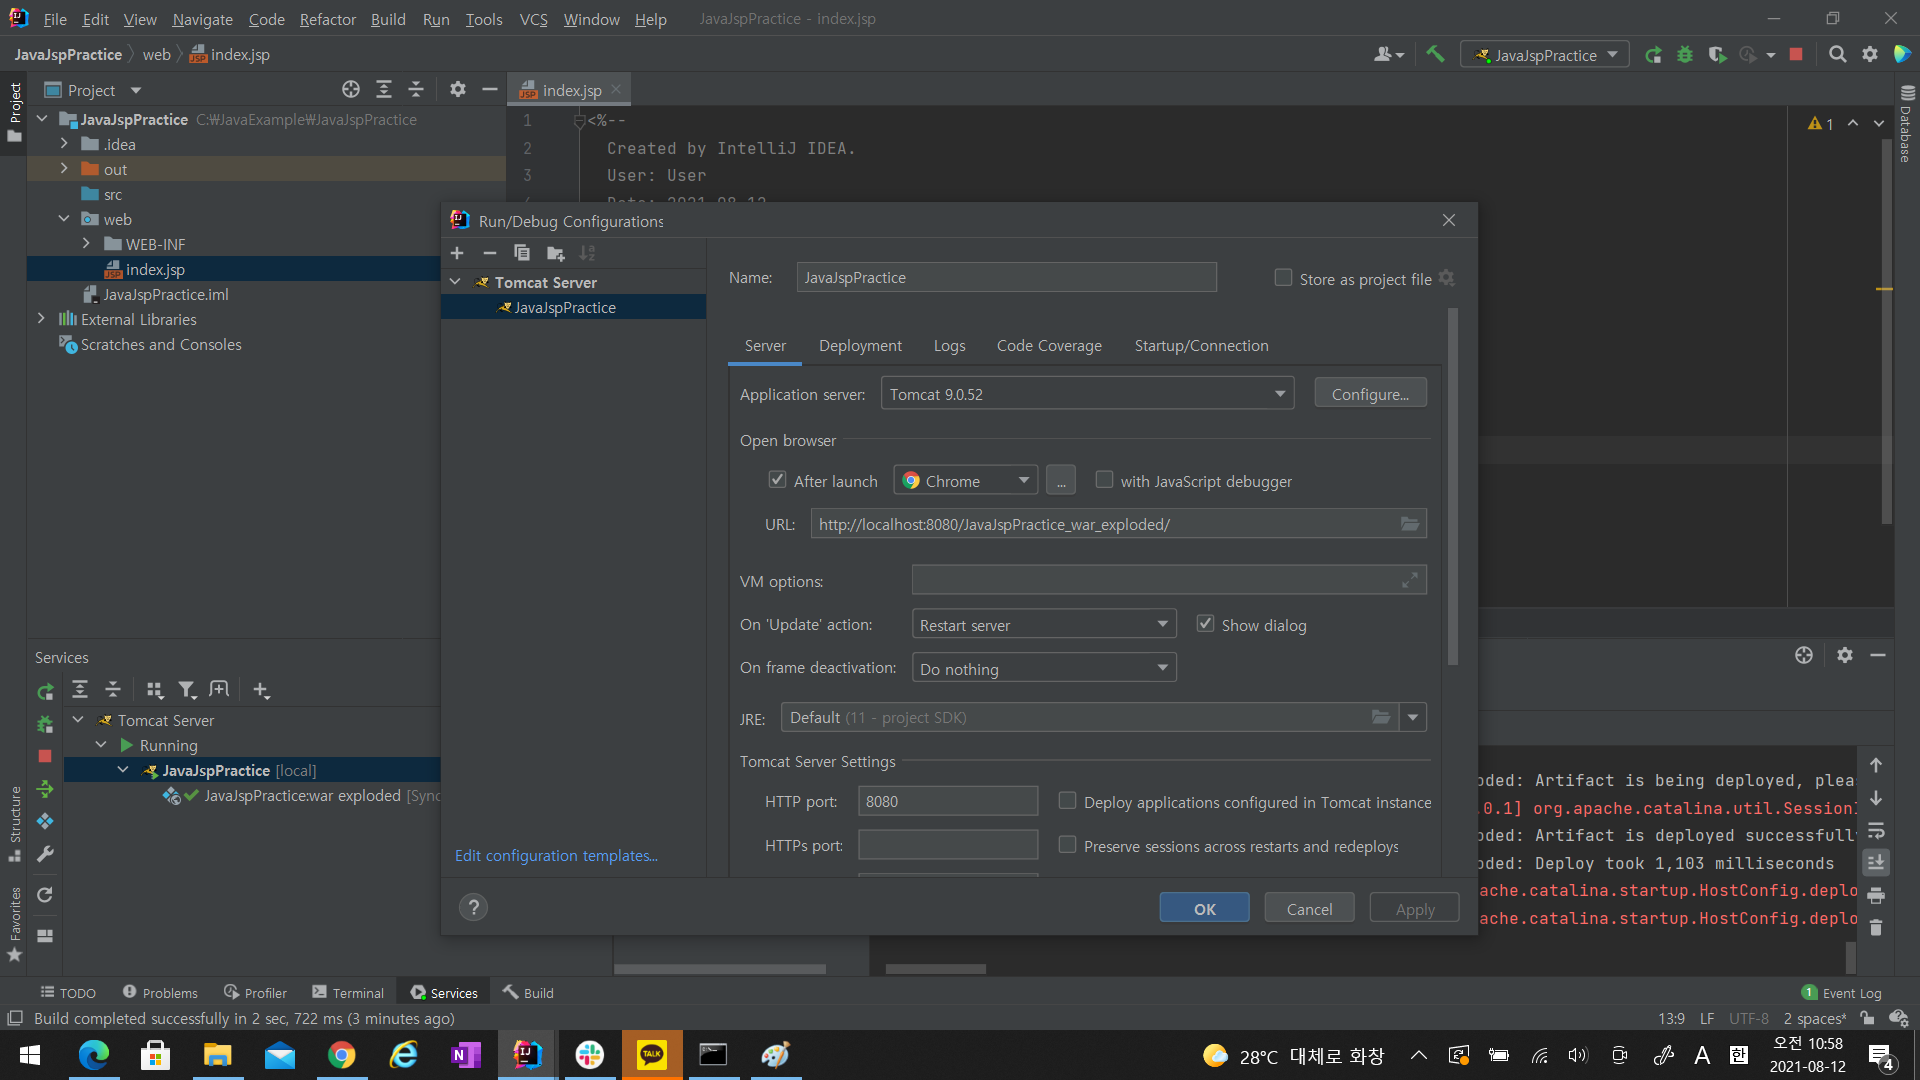Open IDE settings gear in toolbar
The image size is (1920, 1080).
(1870, 54)
